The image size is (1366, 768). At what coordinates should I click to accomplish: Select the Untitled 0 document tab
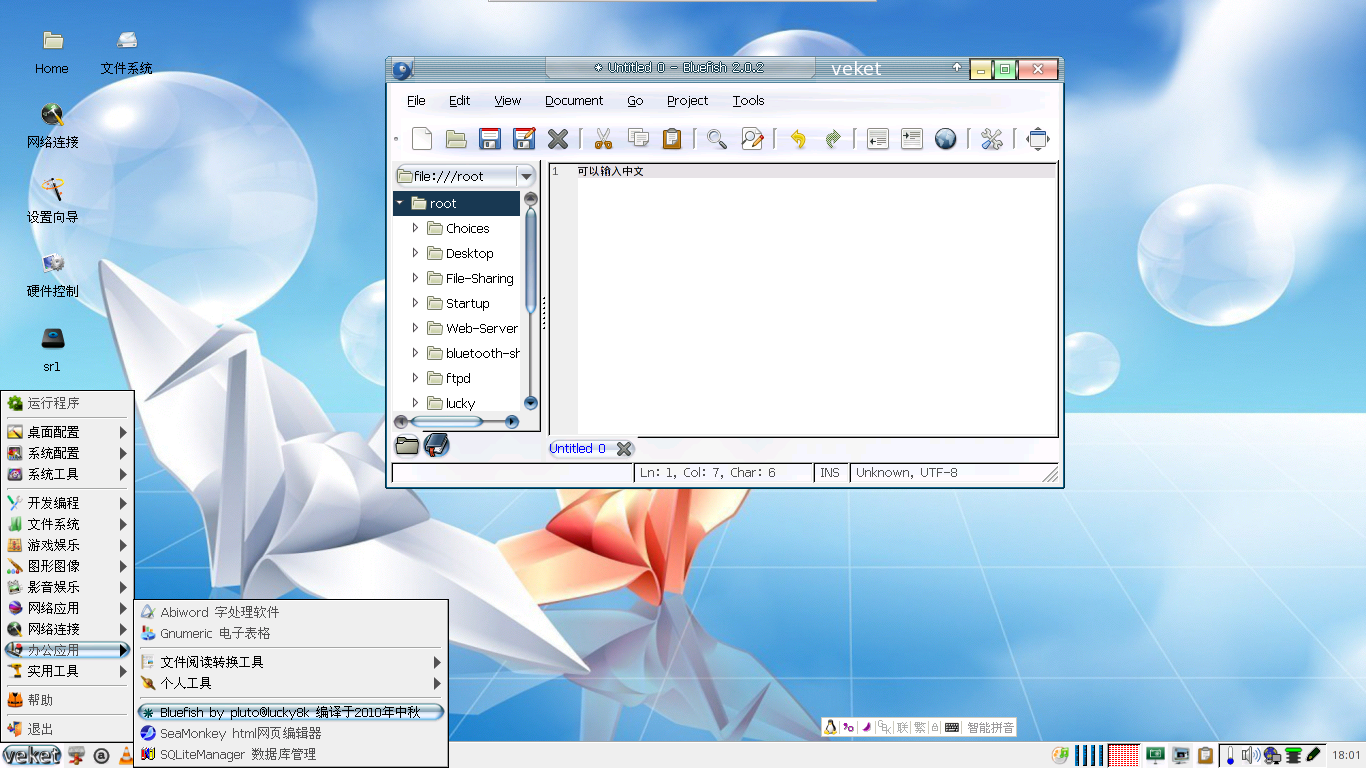point(577,449)
